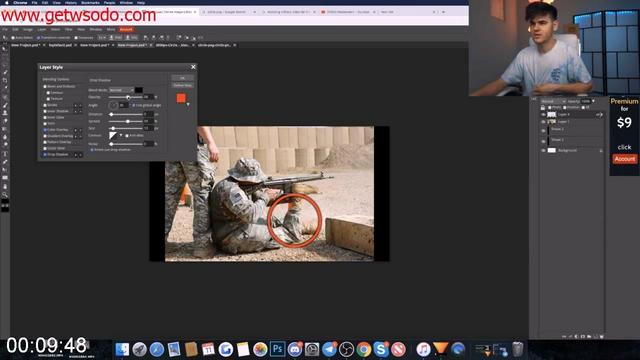Click the Default Value button
Viewport: 640px width, 360px height.
[182, 85]
